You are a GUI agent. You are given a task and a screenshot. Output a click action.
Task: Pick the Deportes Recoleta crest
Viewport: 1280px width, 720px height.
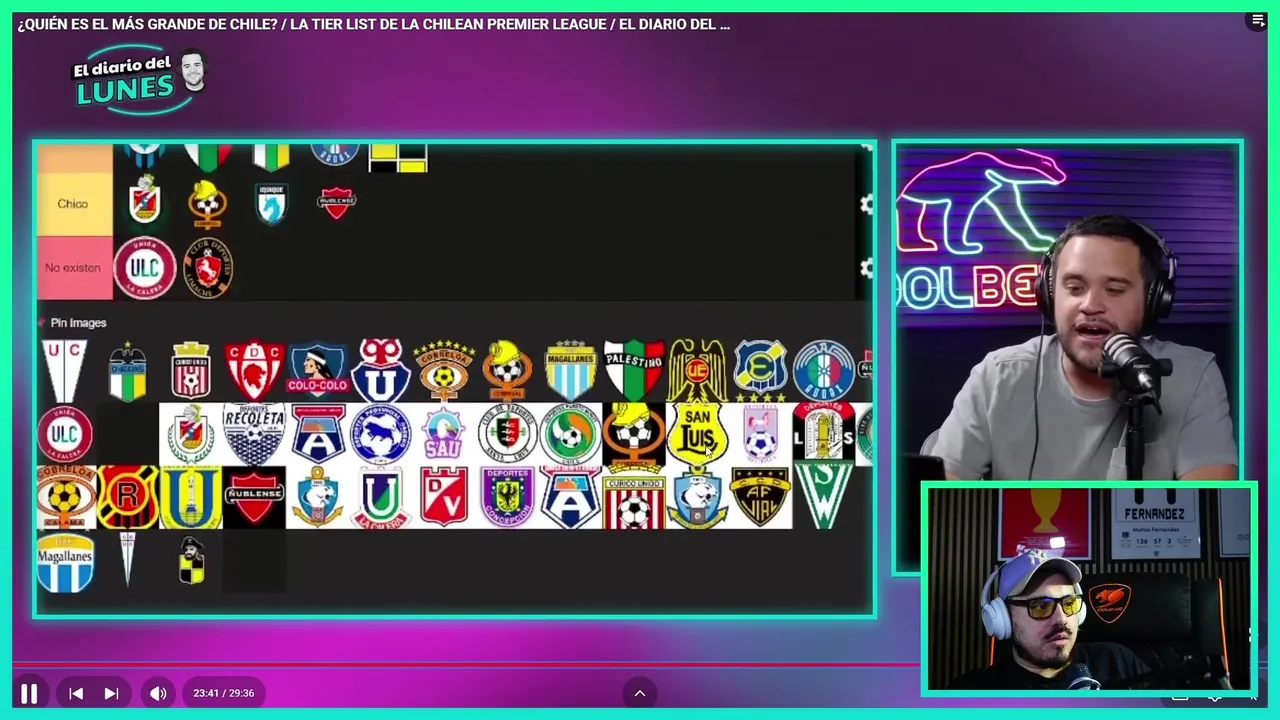tap(254, 434)
